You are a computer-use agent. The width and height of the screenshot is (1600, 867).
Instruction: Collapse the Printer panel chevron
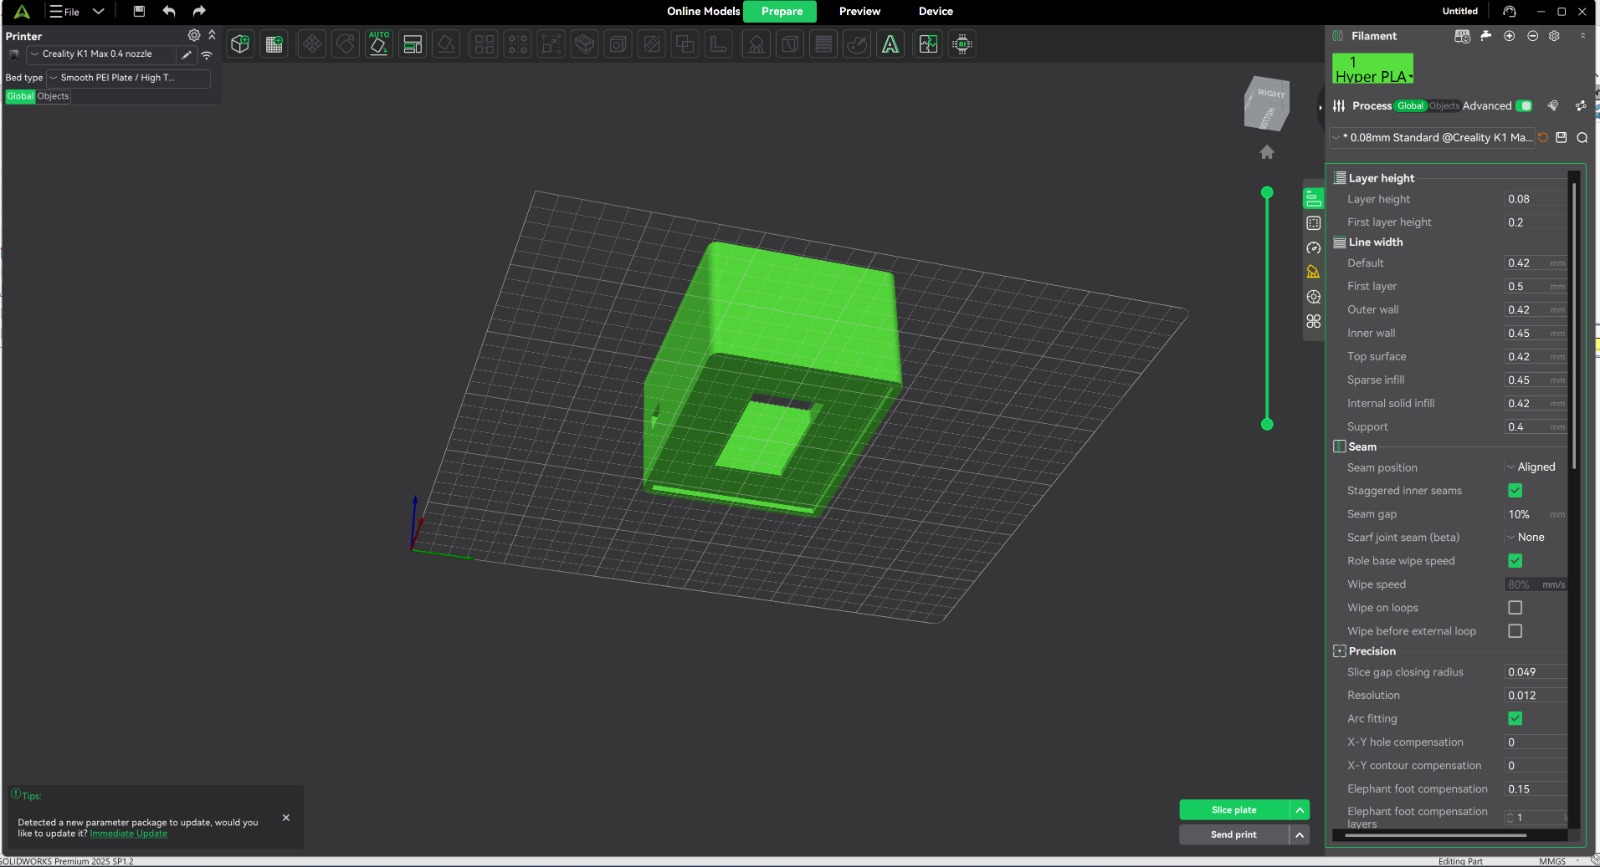pyautogui.click(x=212, y=35)
